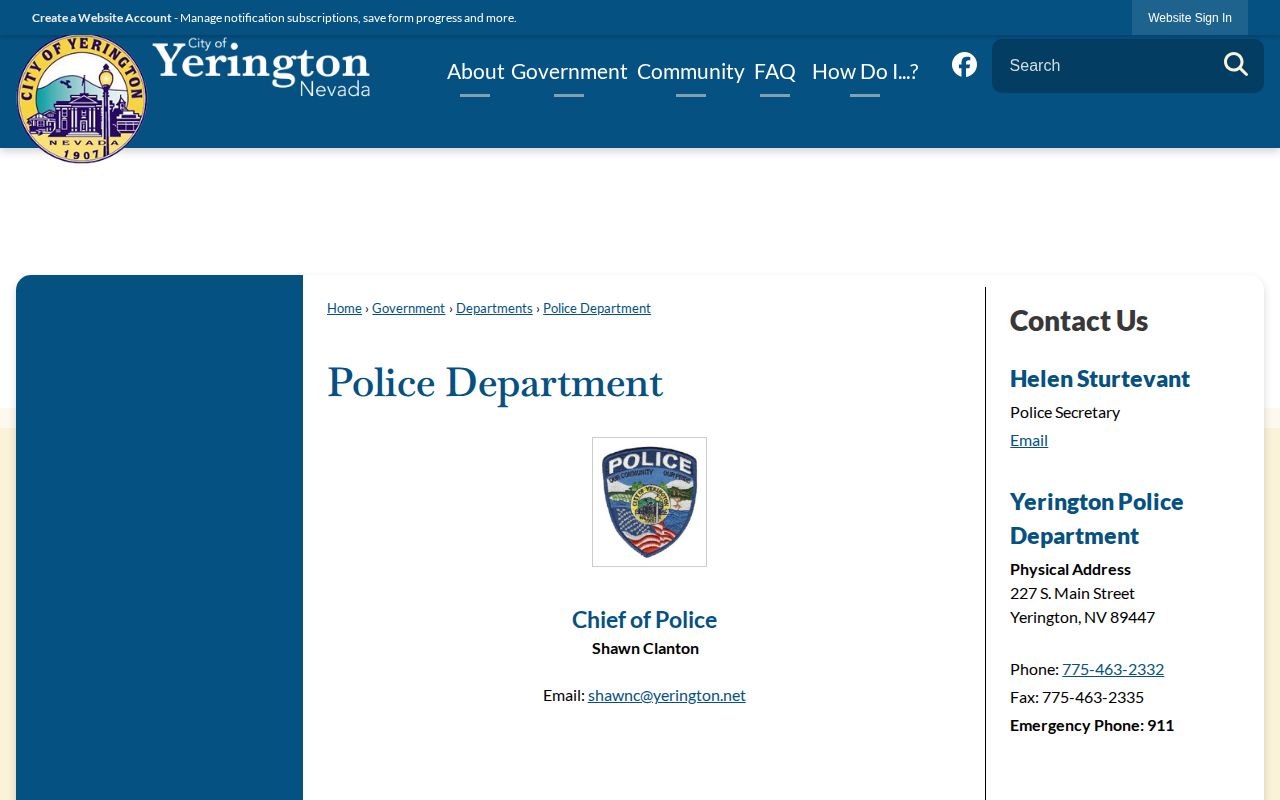This screenshot has height=800, width=1280.
Task: Open the How Do I...? menu
Action: pyautogui.click(x=865, y=71)
